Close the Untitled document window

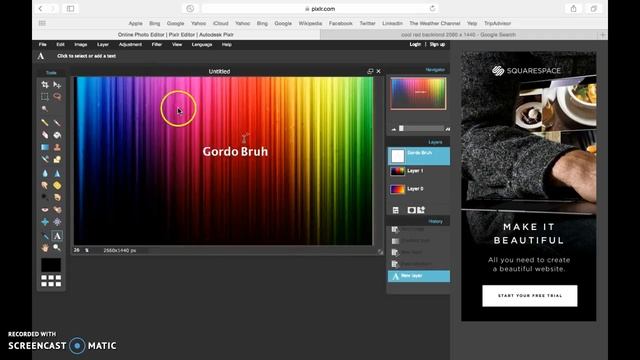[379, 71]
